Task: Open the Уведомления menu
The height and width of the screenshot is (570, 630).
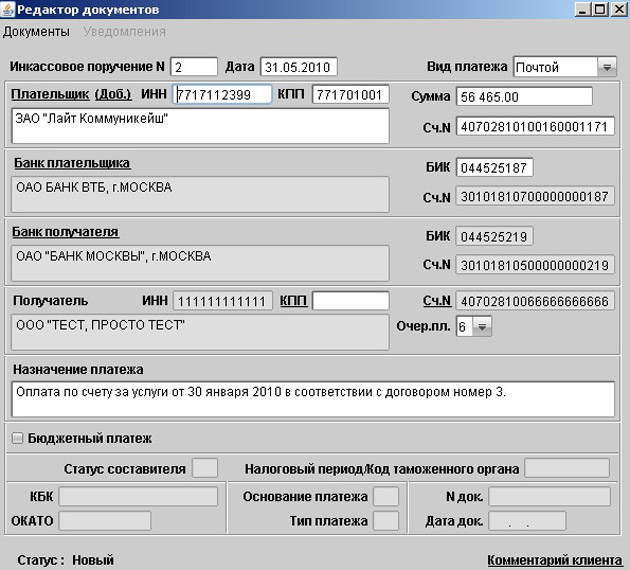Action: [x=125, y=32]
